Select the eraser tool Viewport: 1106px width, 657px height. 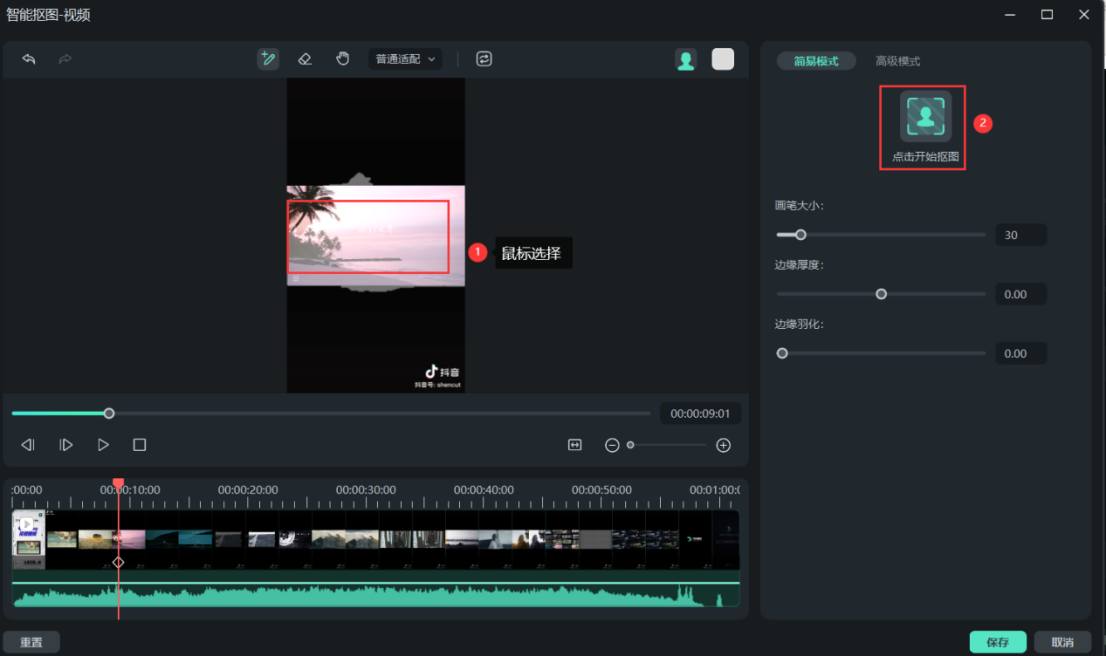click(305, 59)
